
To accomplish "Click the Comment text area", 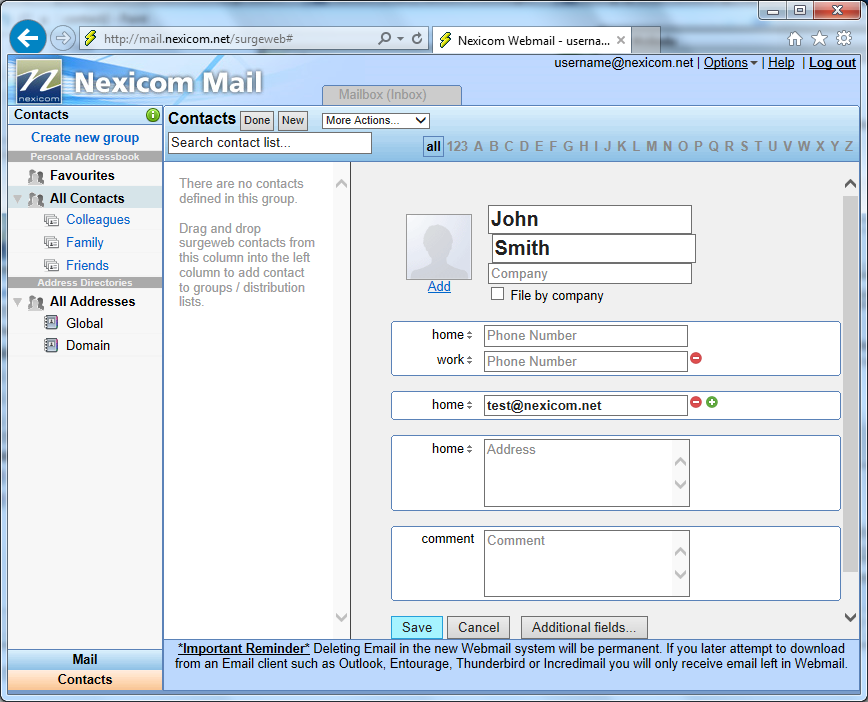I will tap(587, 564).
